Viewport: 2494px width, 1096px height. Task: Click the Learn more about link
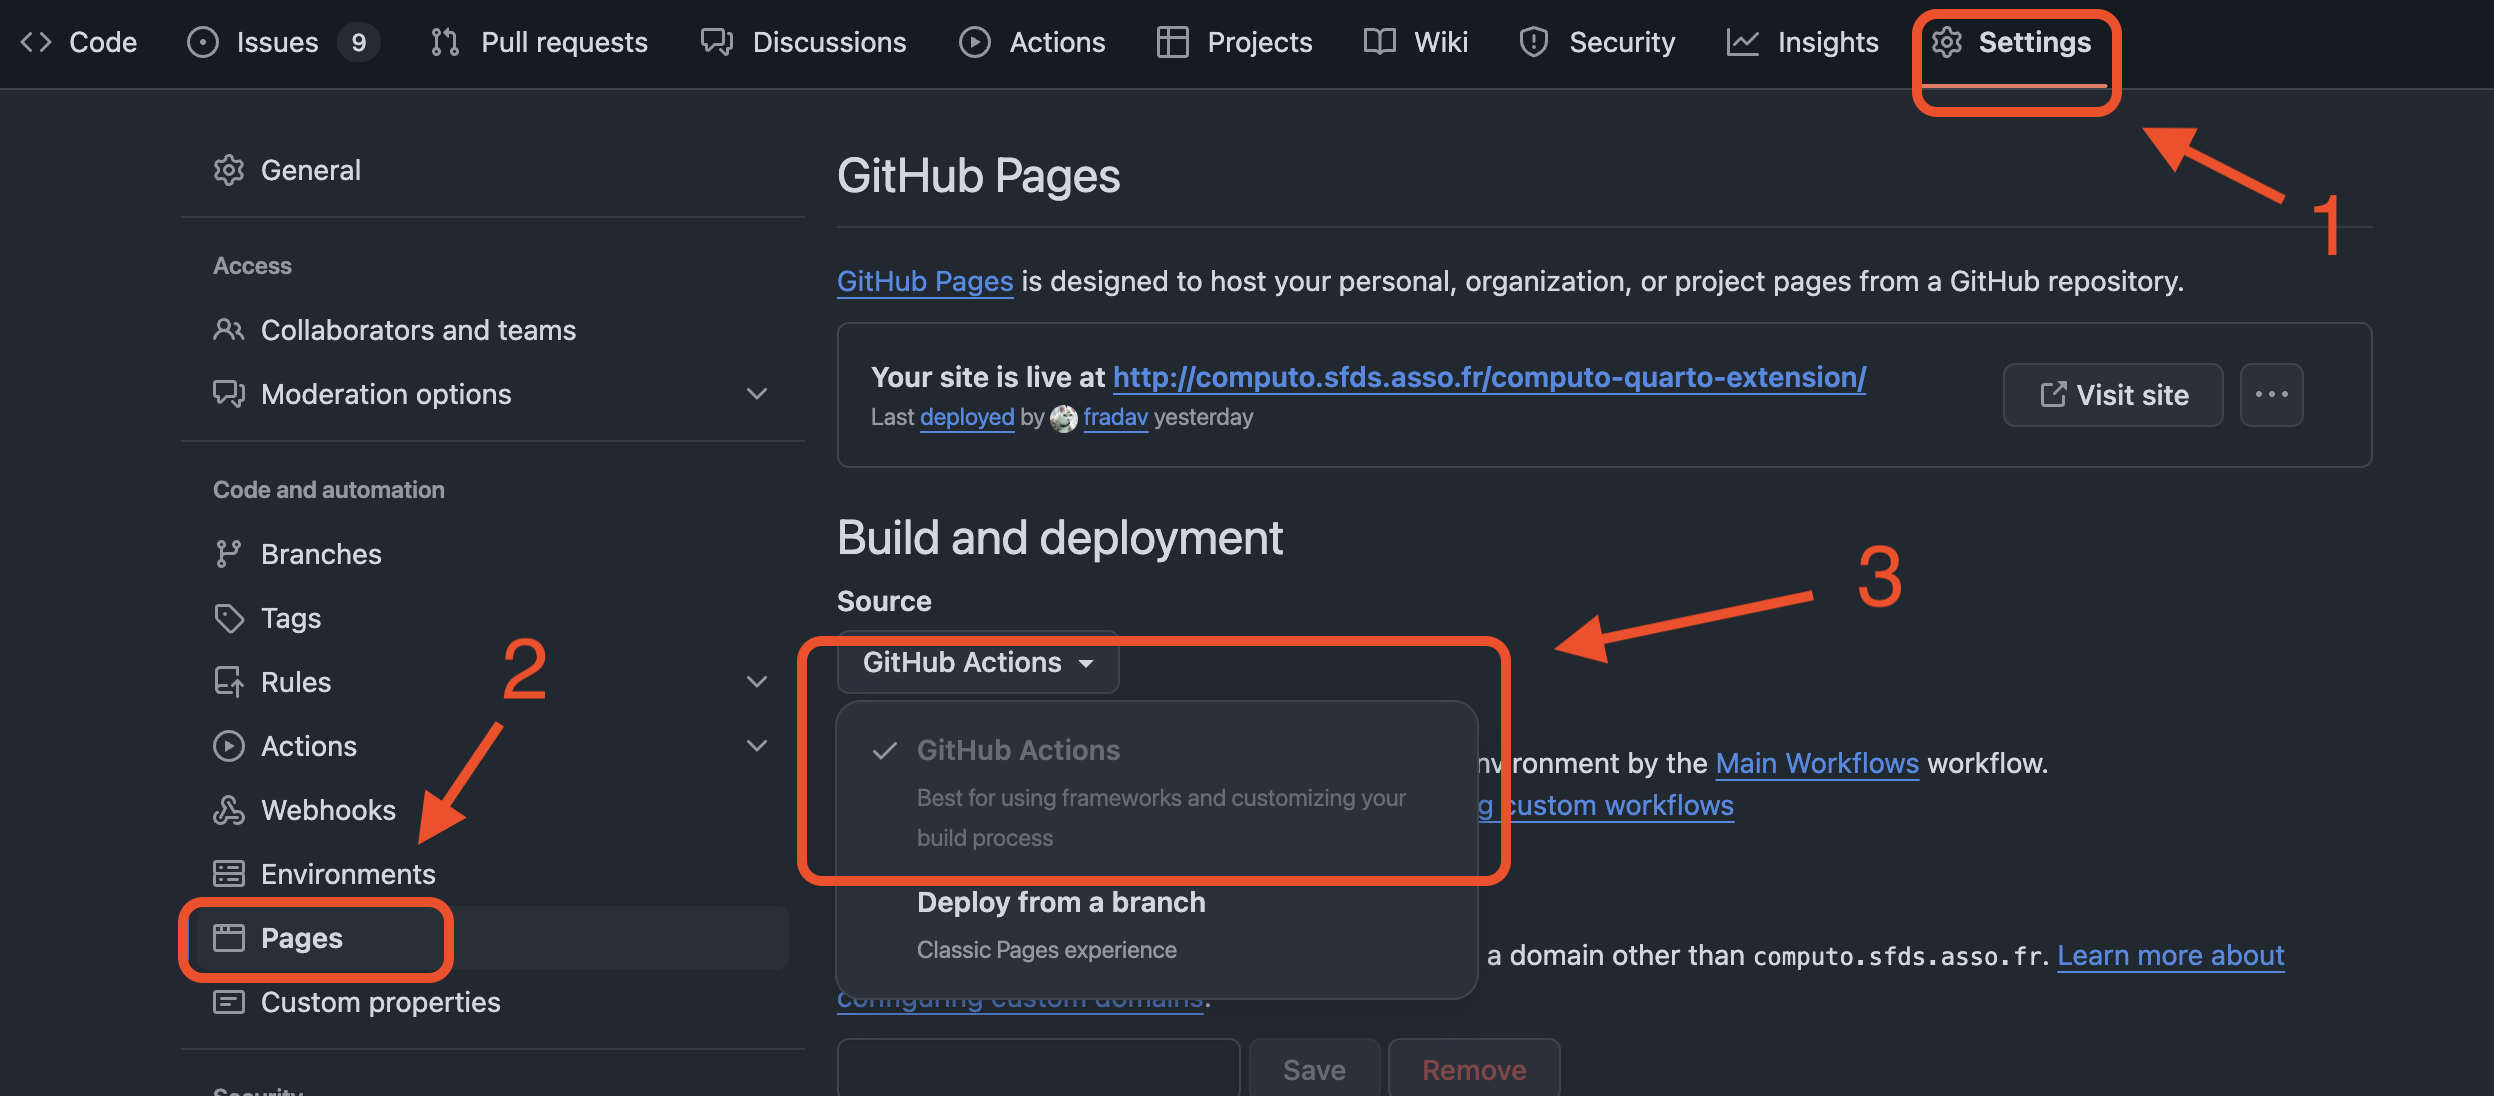click(2171, 956)
